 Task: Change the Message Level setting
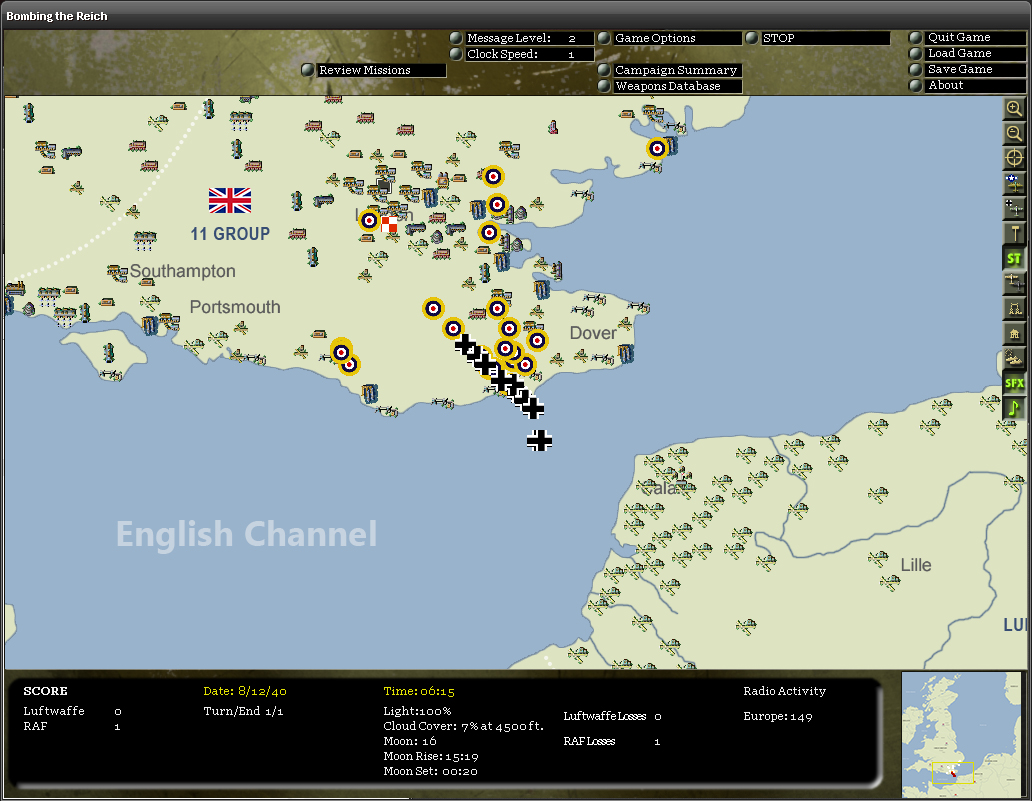click(522, 38)
